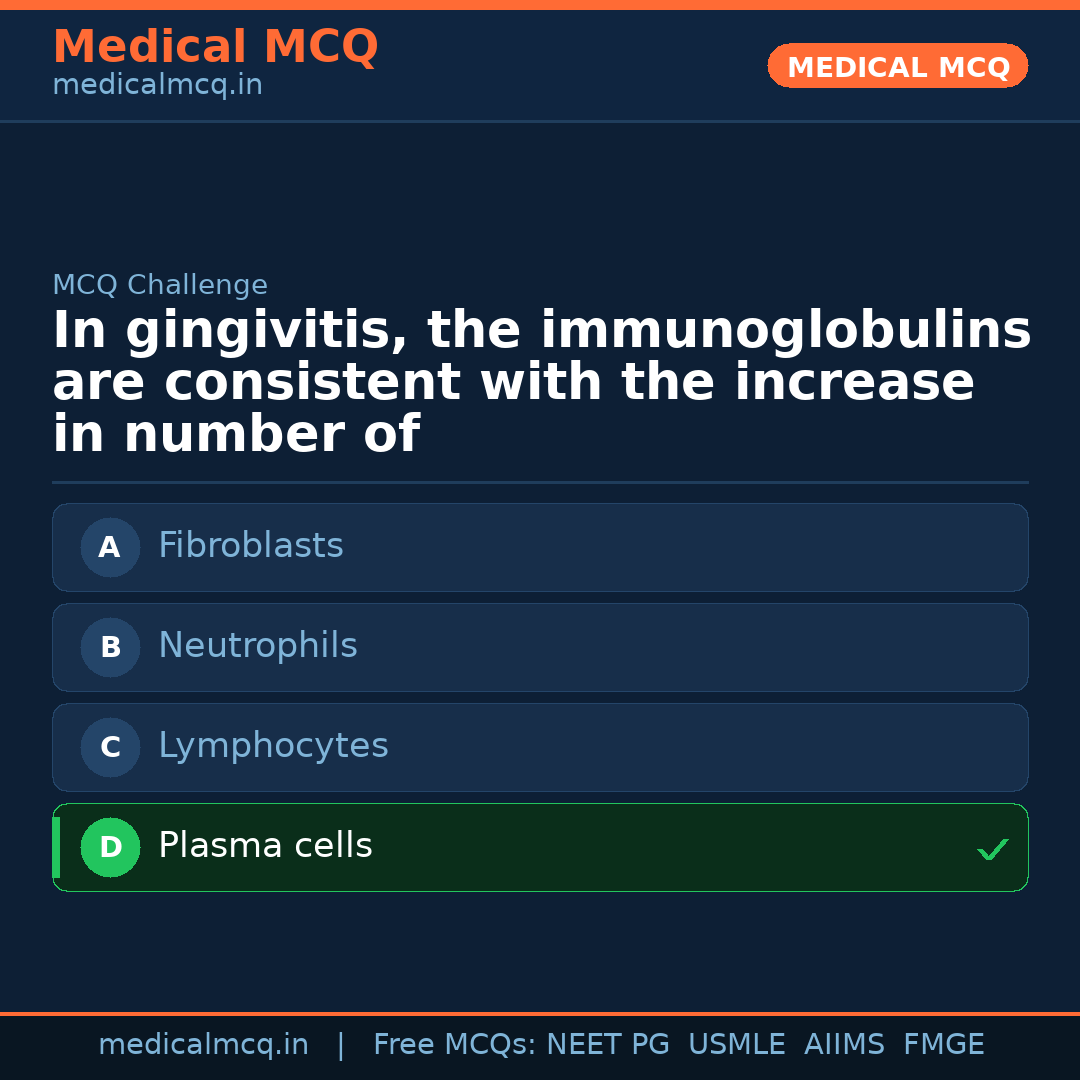Click the circled letter C badge
Viewport: 1080px width, 1080px height.
[110, 747]
